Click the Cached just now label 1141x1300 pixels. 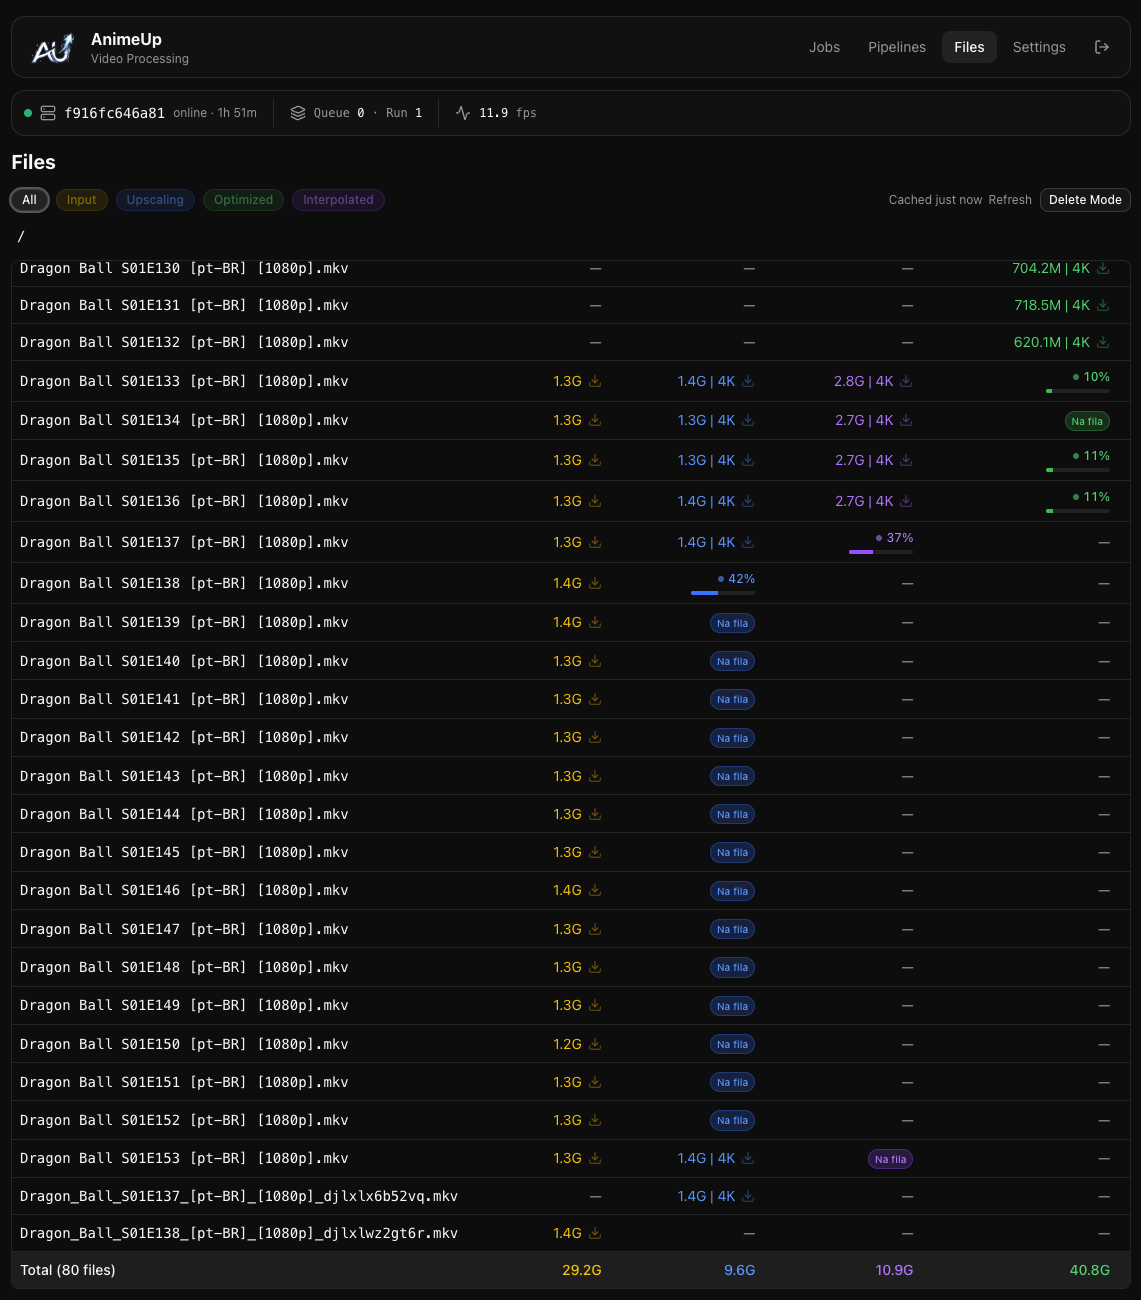coord(935,200)
